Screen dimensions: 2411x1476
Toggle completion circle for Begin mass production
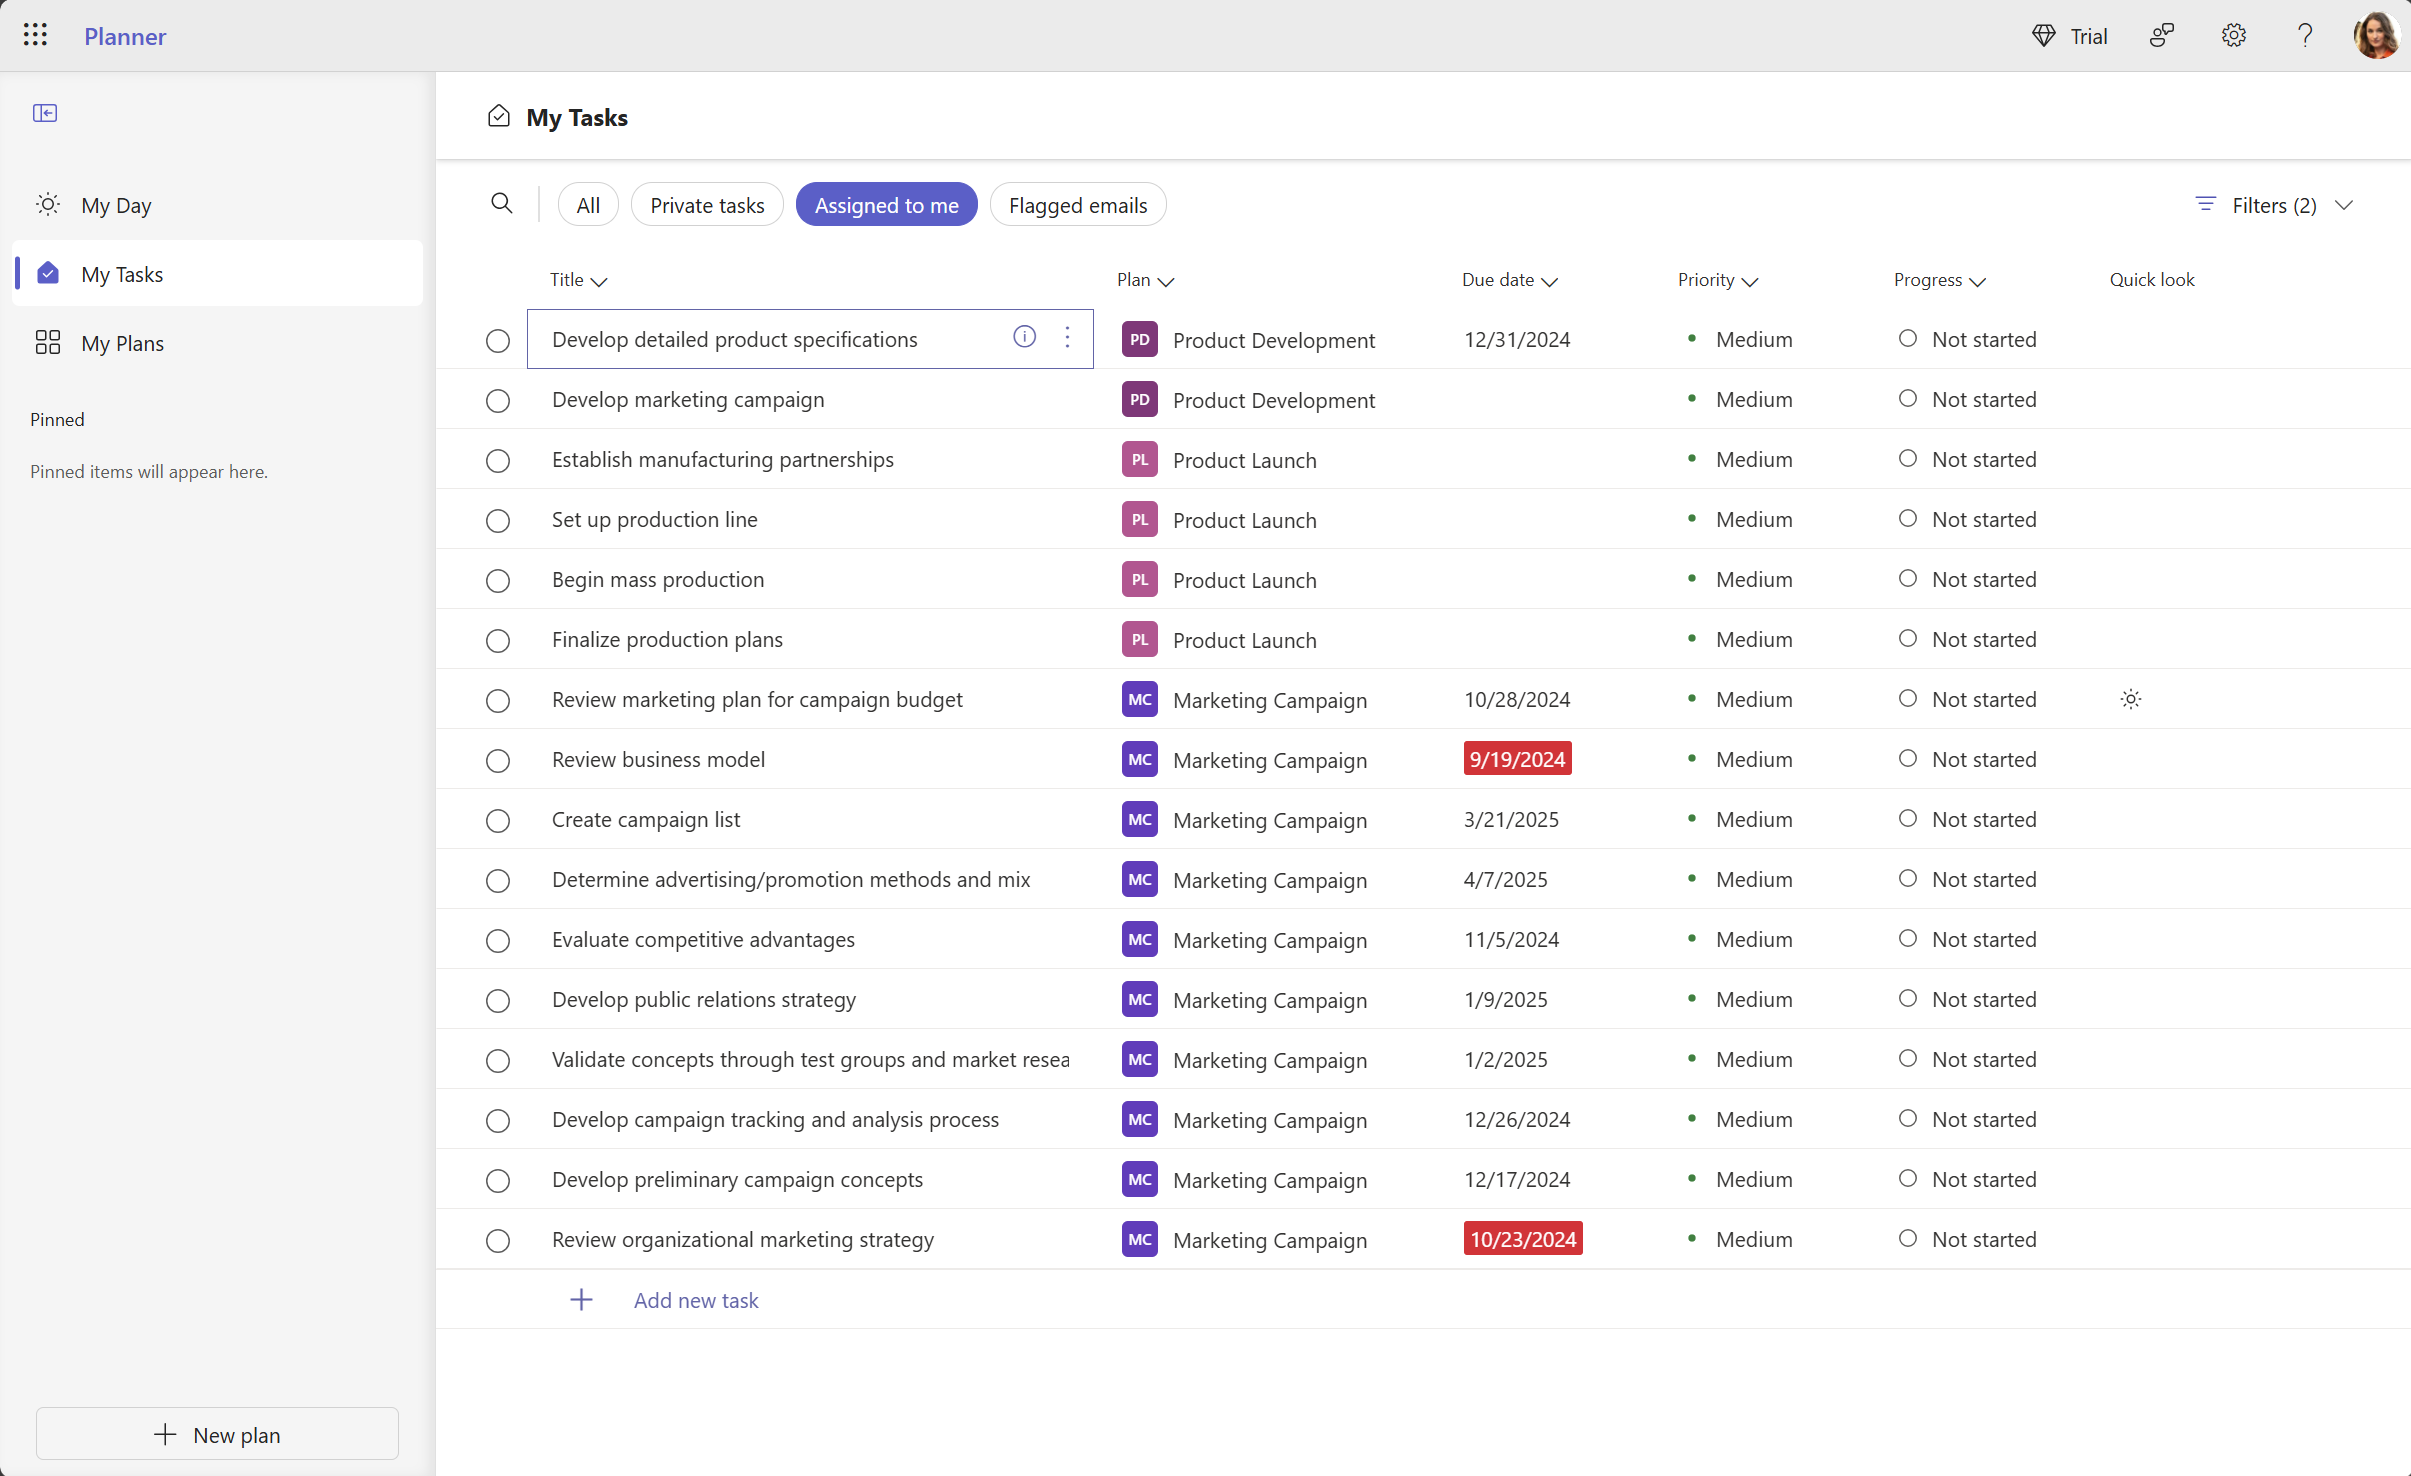pyautogui.click(x=498, y=580)
